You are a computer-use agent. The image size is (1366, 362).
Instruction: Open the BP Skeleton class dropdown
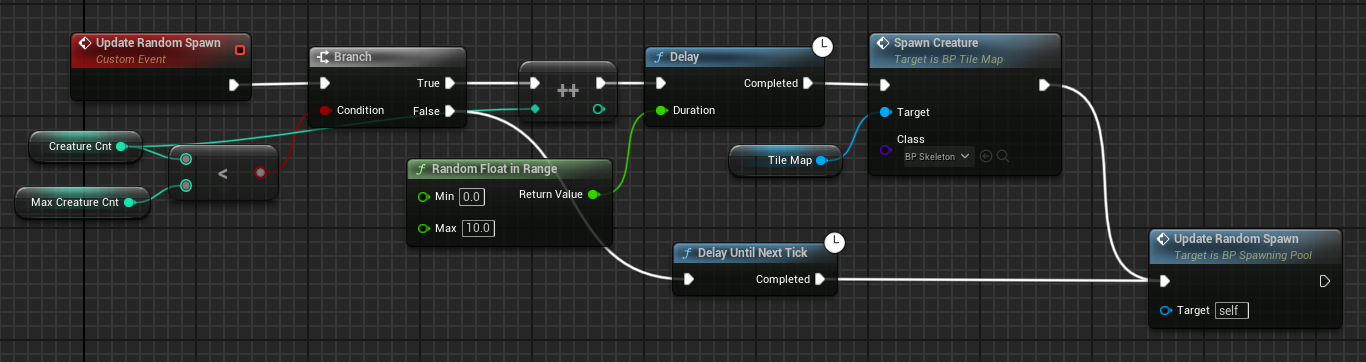[938, 156]
